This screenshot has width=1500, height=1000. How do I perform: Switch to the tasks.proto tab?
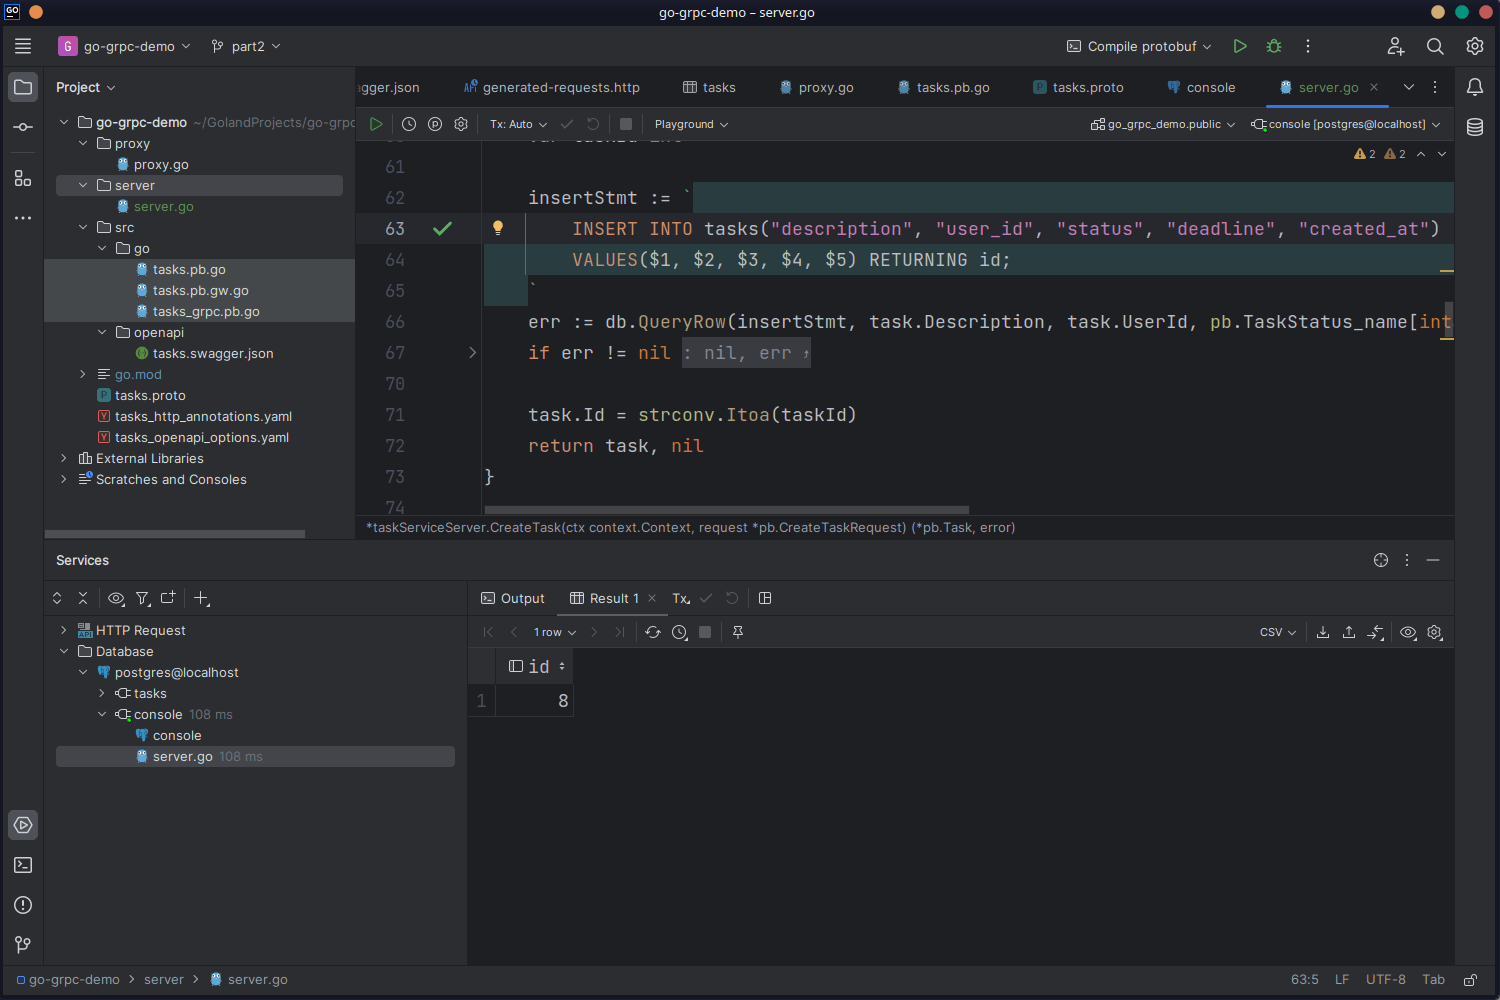(1078, 87)
